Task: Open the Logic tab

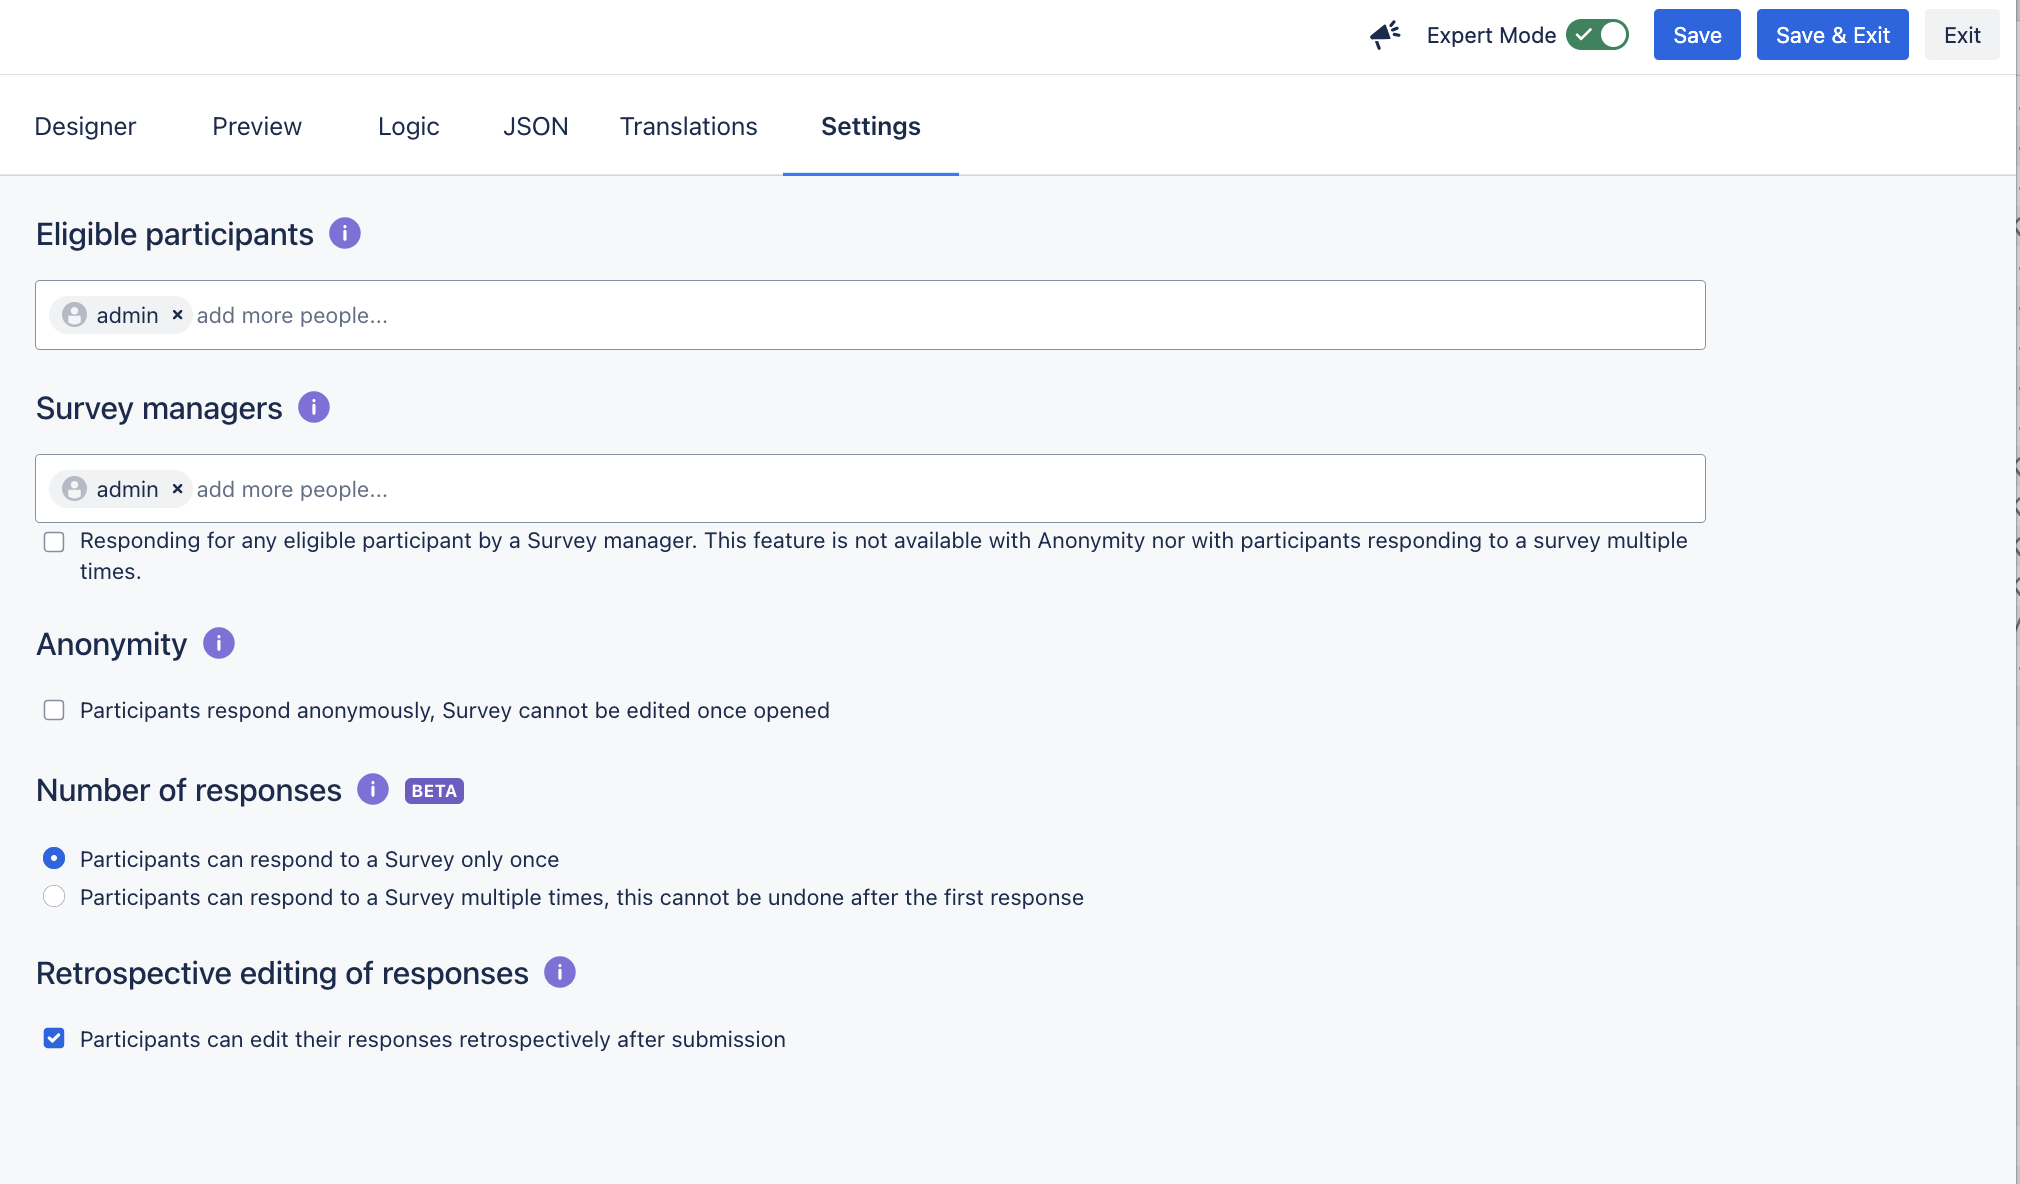Action: click(x=408, y=126)
